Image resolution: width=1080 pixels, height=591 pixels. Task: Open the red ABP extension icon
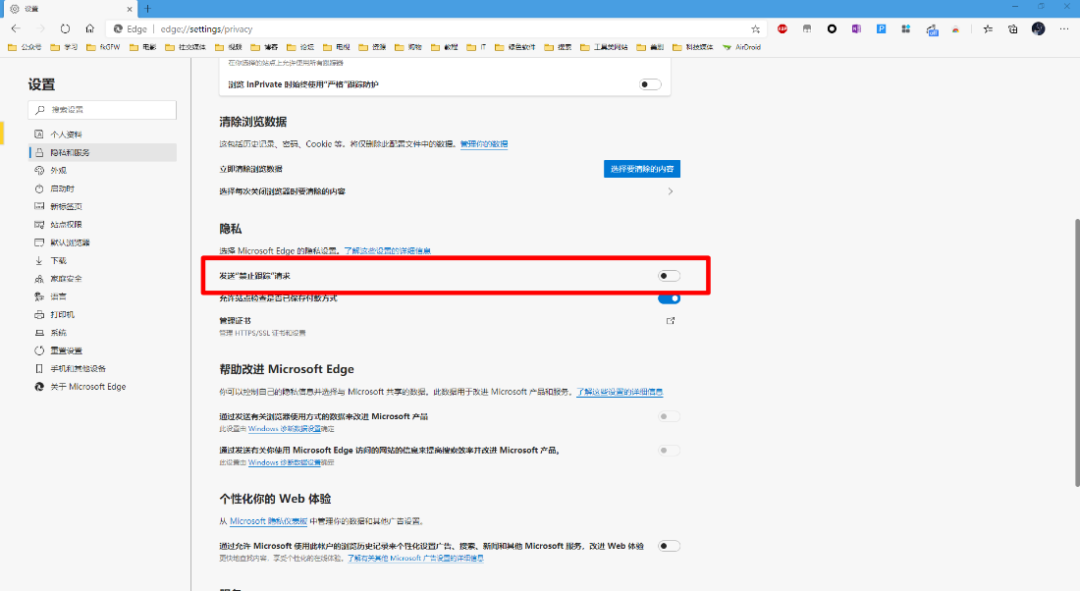(782, 29)
